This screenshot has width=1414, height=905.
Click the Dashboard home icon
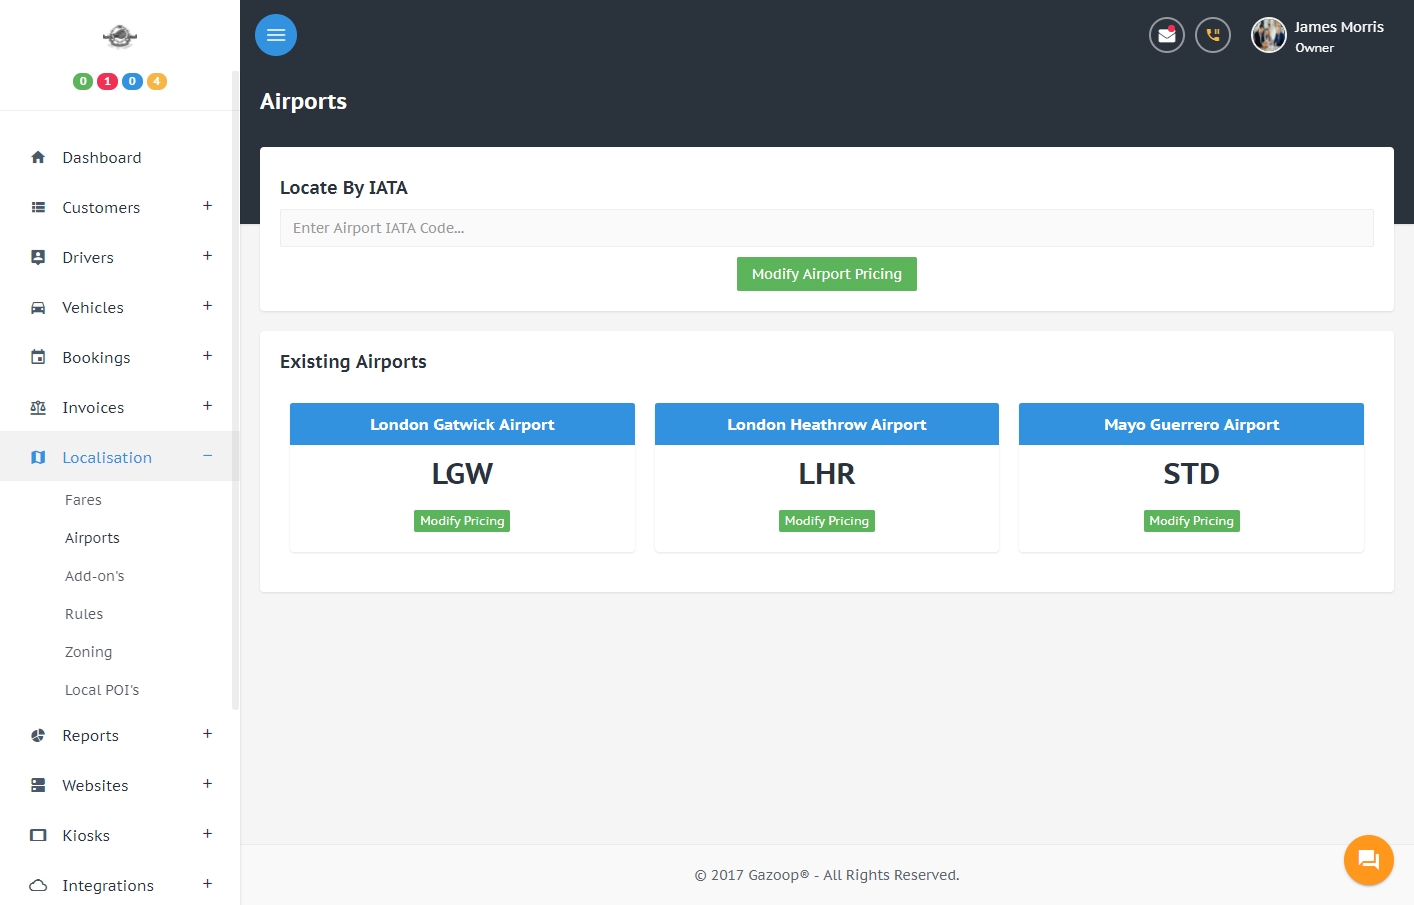click(x=38, y=157)
